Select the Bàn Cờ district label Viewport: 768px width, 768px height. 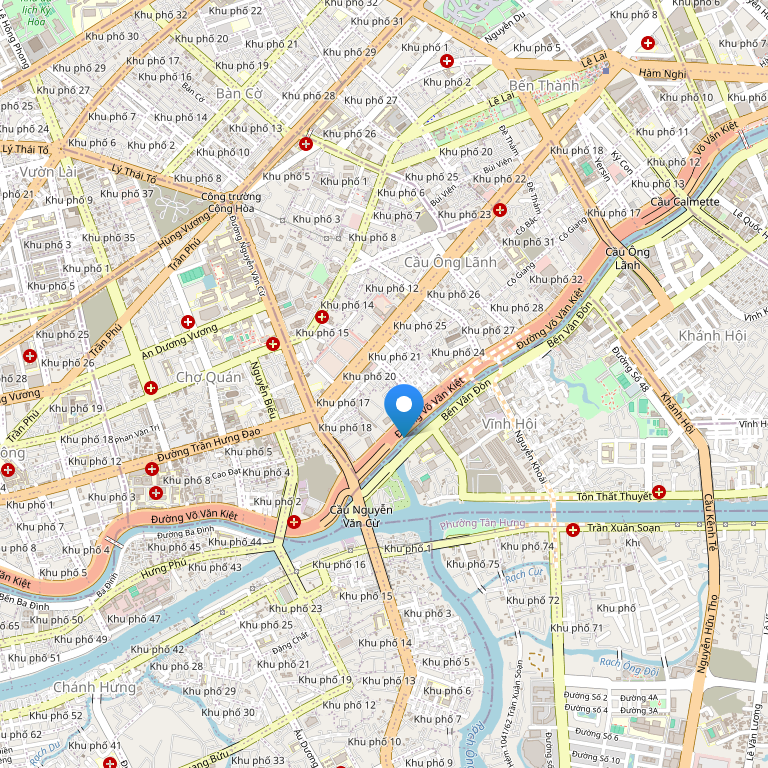click(239, 93)
